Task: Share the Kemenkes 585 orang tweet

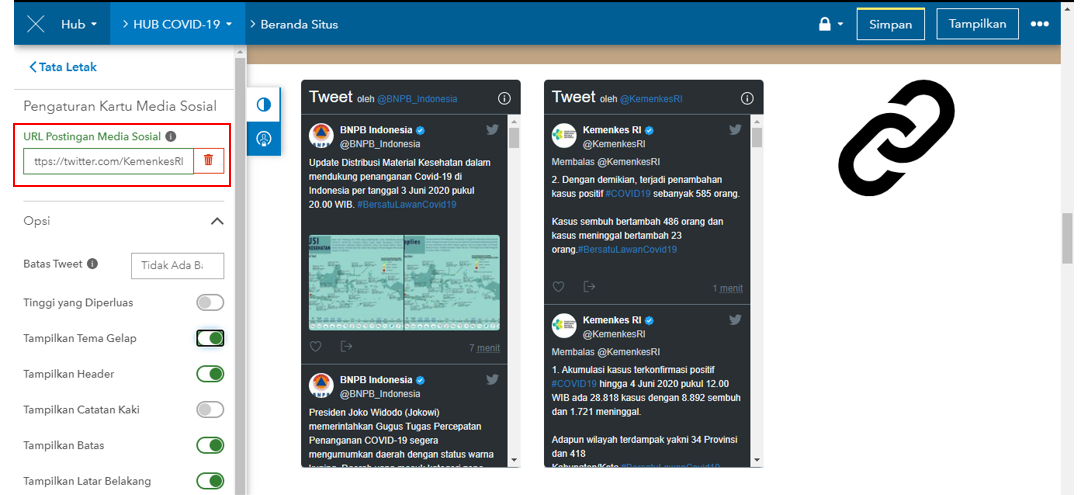Action: pyautogui.click(x=589, y=287)
